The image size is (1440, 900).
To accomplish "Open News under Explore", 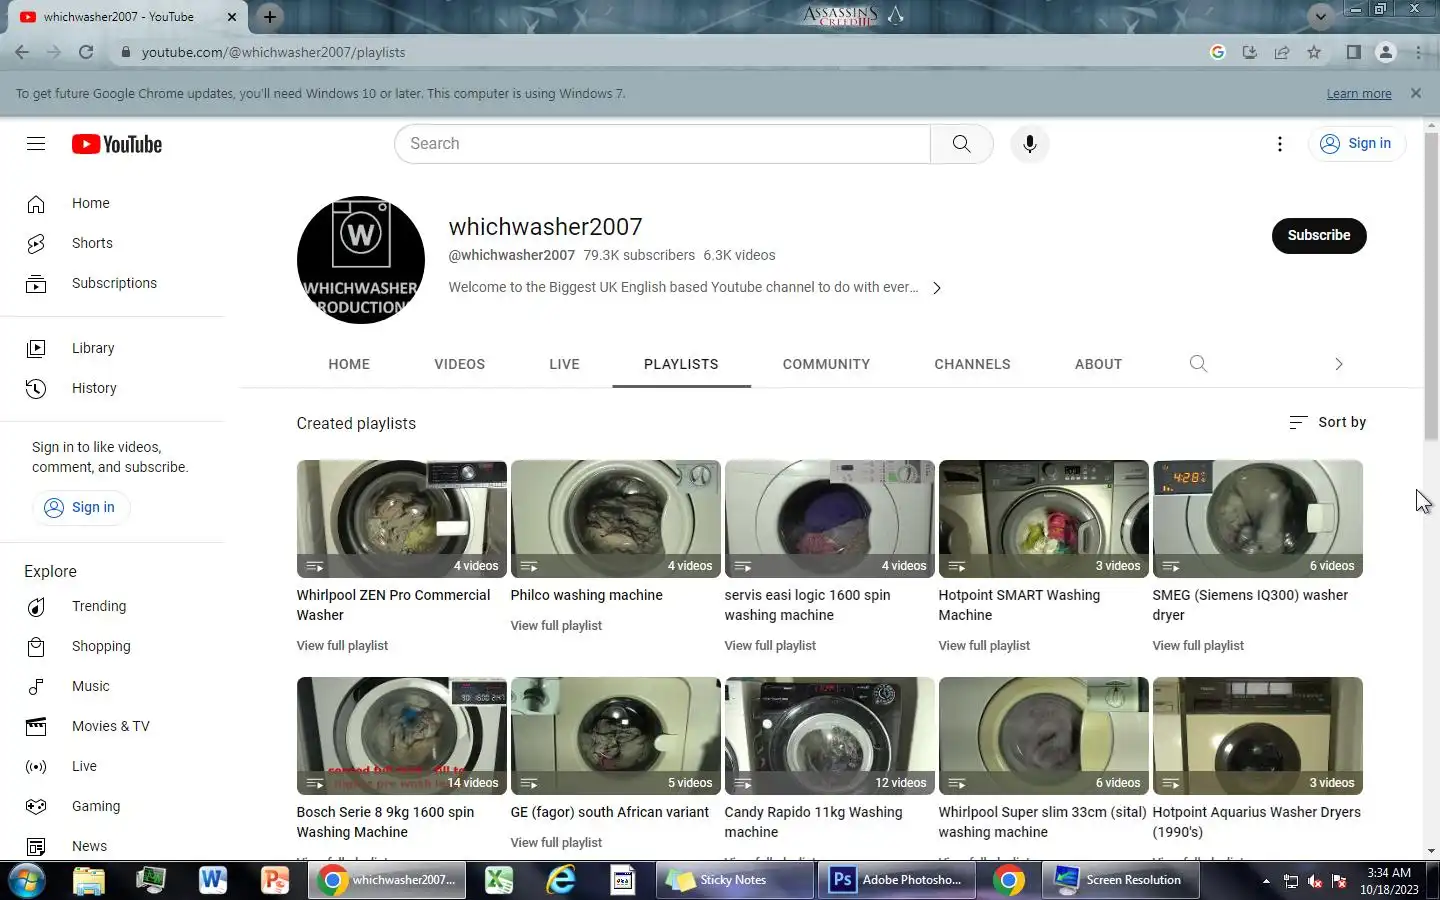I will pyautogui.click(x=112, y=846).
